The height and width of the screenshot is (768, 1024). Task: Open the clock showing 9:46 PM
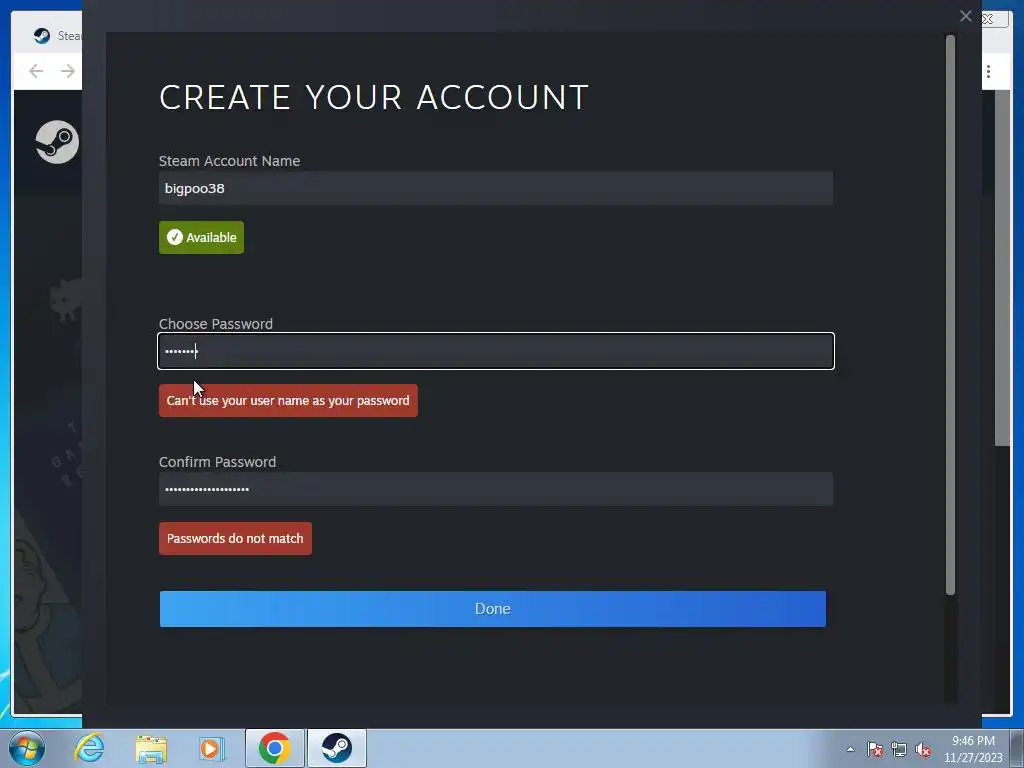(973, 749)
